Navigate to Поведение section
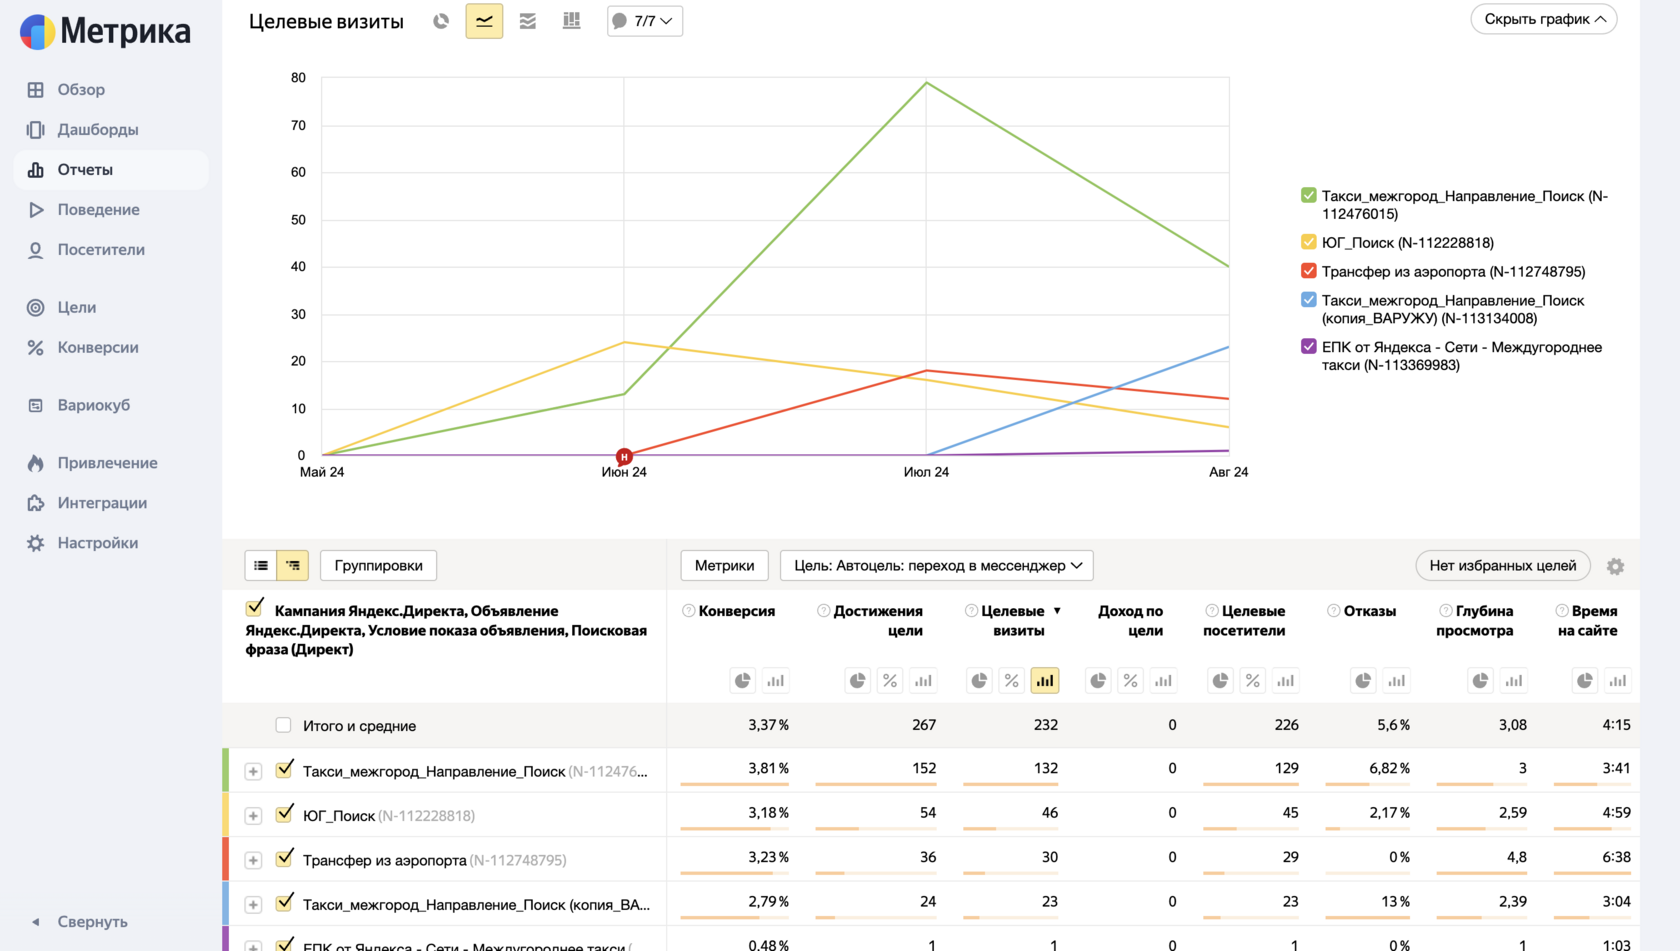1680x951 pixels. 84,210
